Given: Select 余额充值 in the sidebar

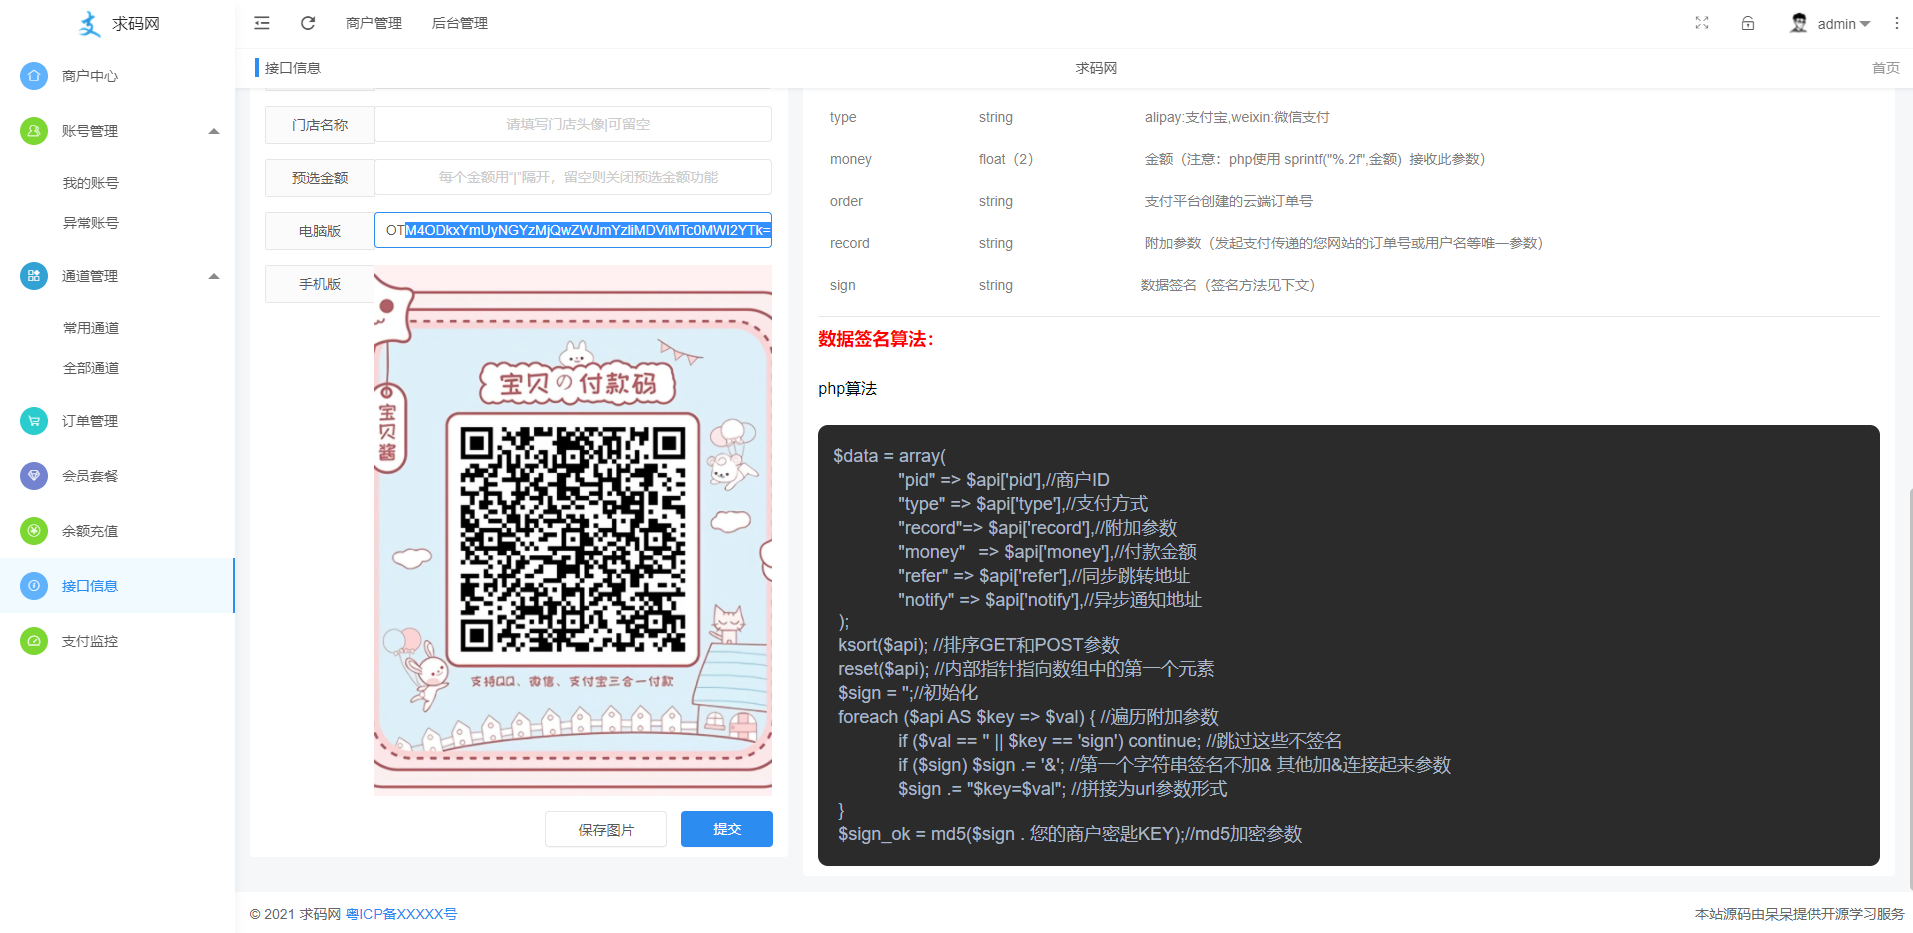Looking at the screenshot, I should pyautogui.click(x=90, y=531).
